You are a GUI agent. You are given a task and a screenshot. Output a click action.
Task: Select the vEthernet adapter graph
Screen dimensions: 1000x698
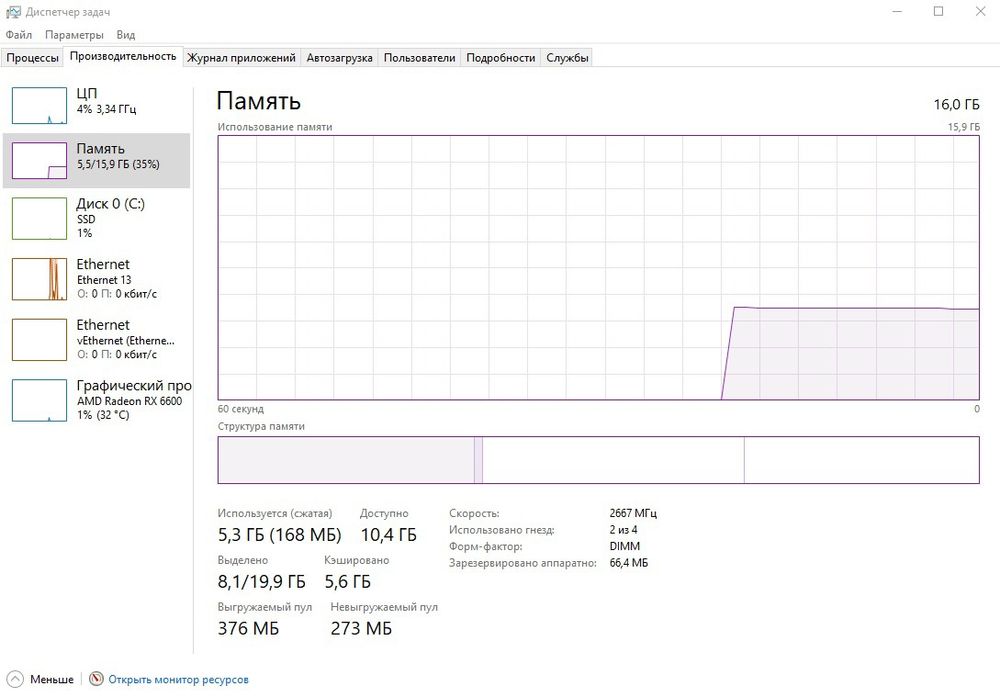39,339
